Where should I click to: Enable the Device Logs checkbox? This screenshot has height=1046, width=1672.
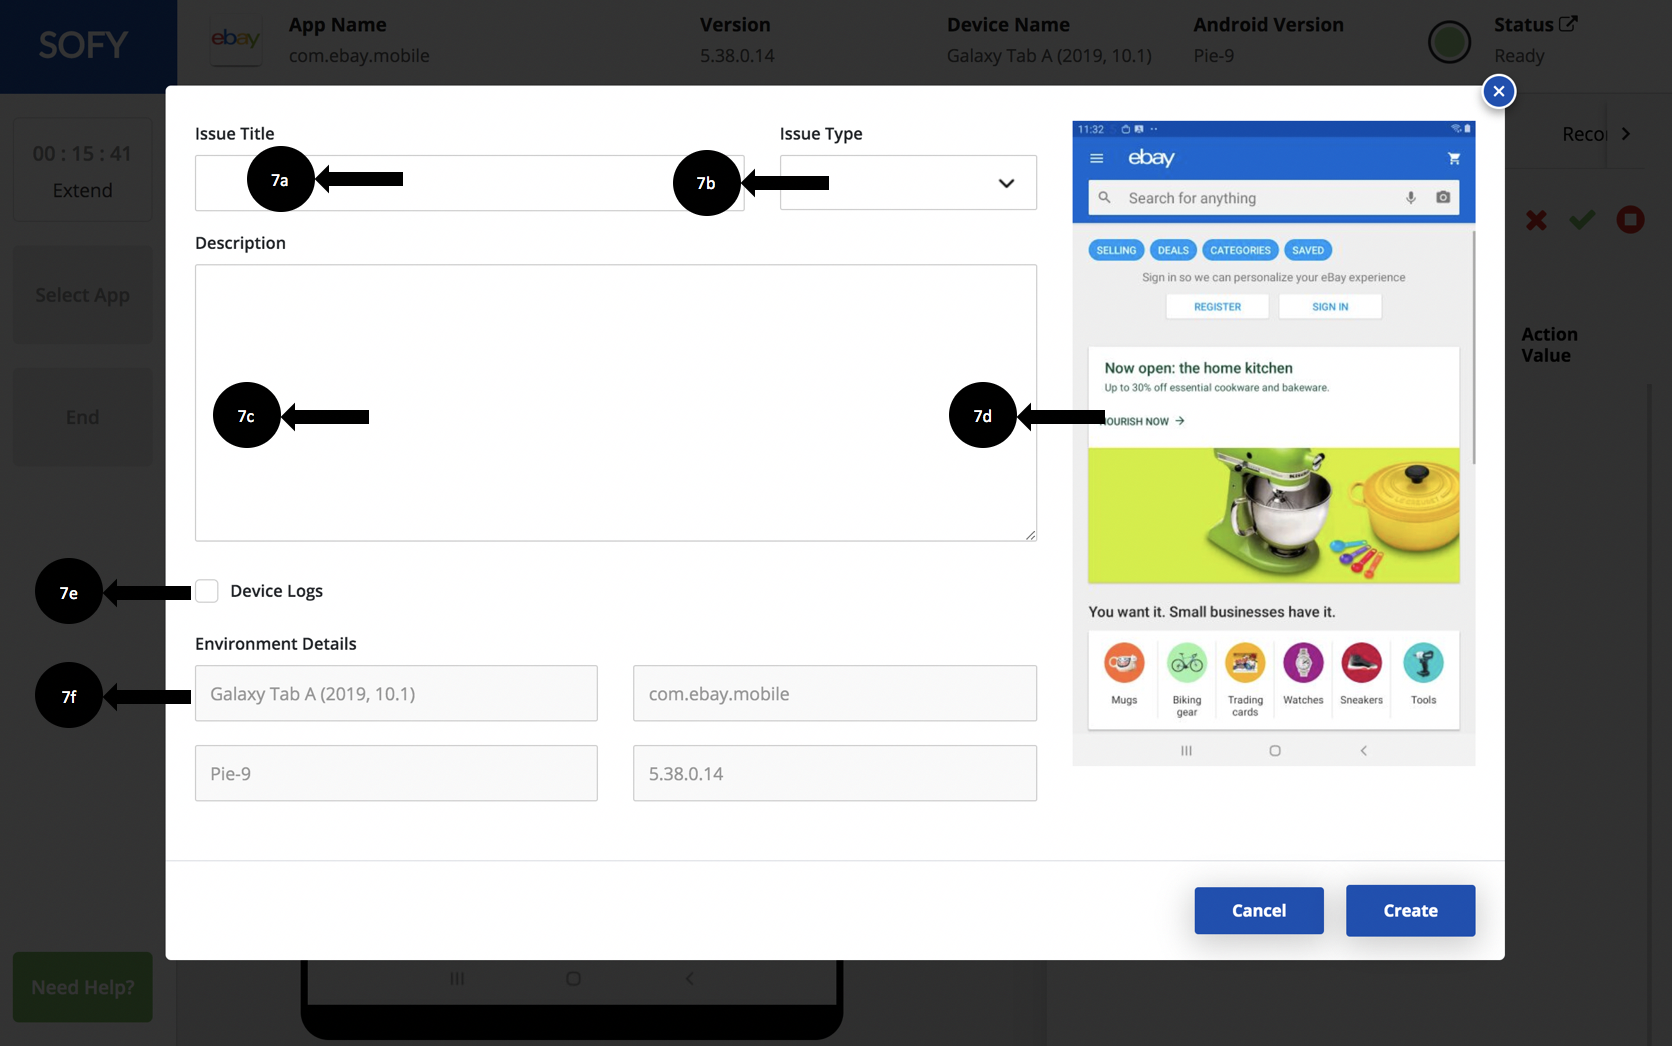pyautogui.click(x=207, y=591)
